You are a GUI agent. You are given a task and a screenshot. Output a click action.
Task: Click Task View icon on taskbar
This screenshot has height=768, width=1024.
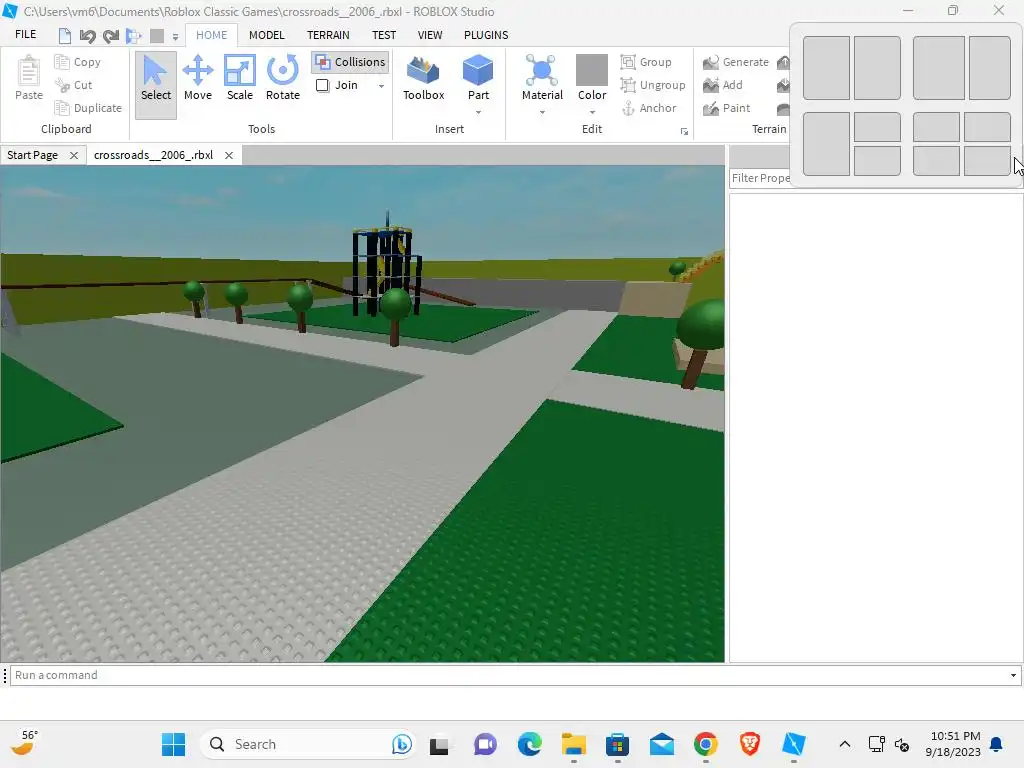pyautogui.click(x=439, y=744)
